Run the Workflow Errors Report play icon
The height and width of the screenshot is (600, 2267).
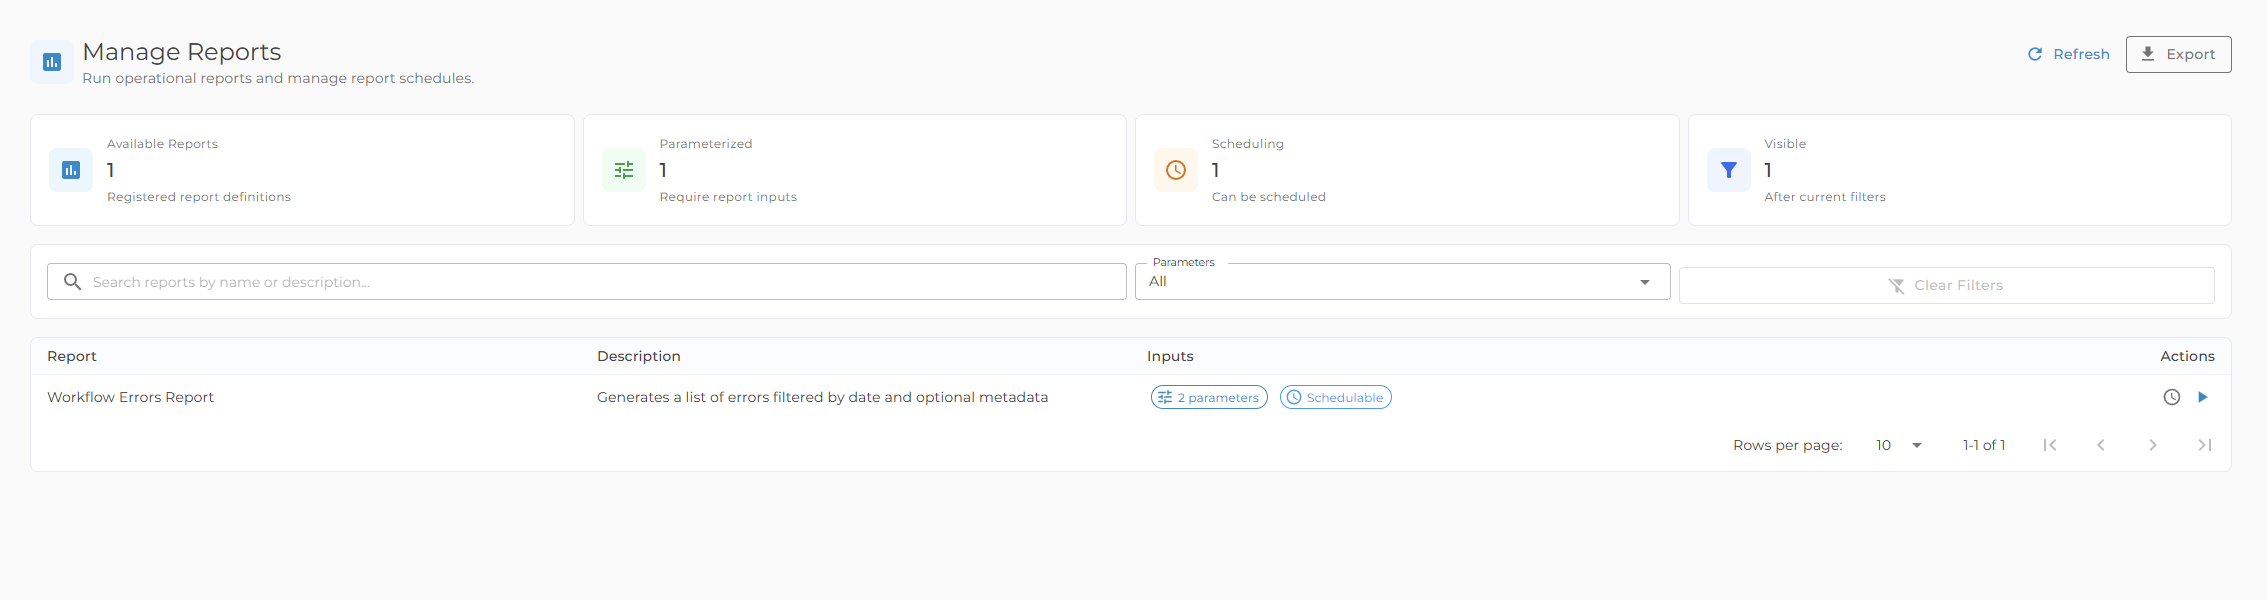pyautogui.click(x=2203, y=397)
